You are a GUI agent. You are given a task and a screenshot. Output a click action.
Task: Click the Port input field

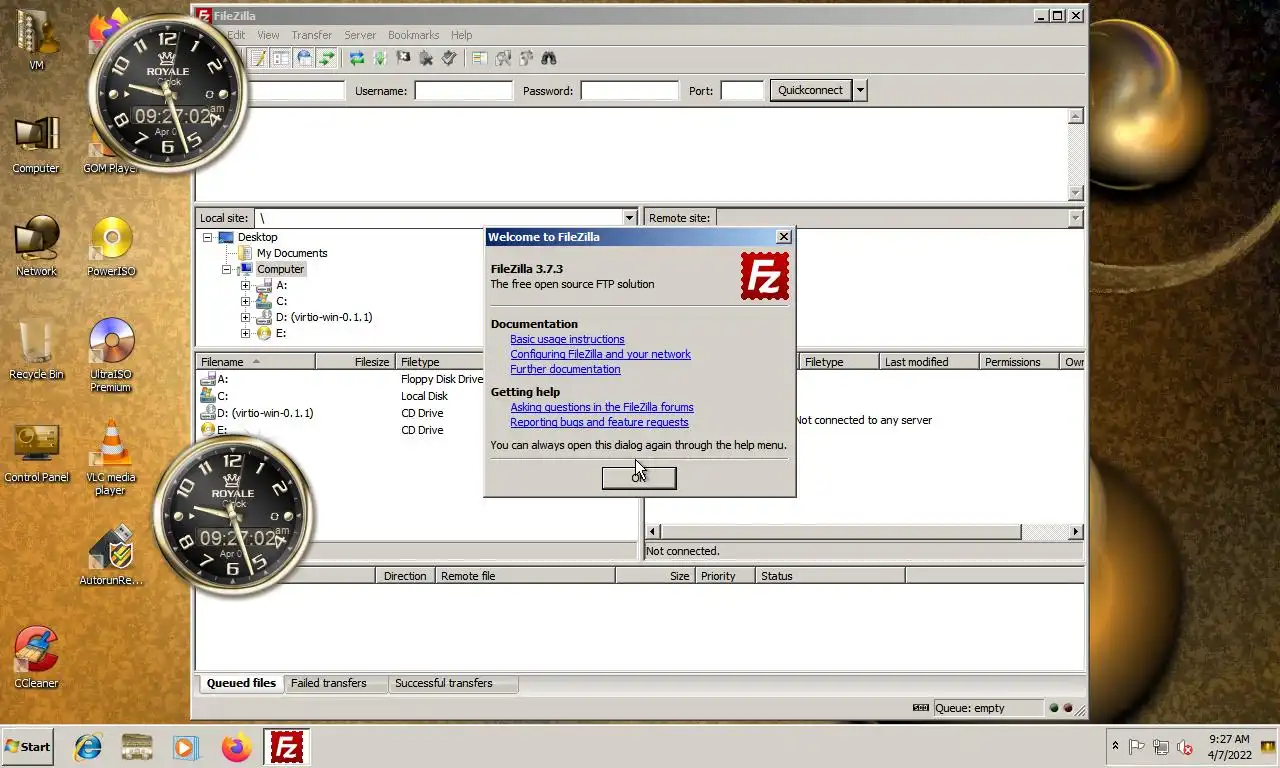click(742, 90)
